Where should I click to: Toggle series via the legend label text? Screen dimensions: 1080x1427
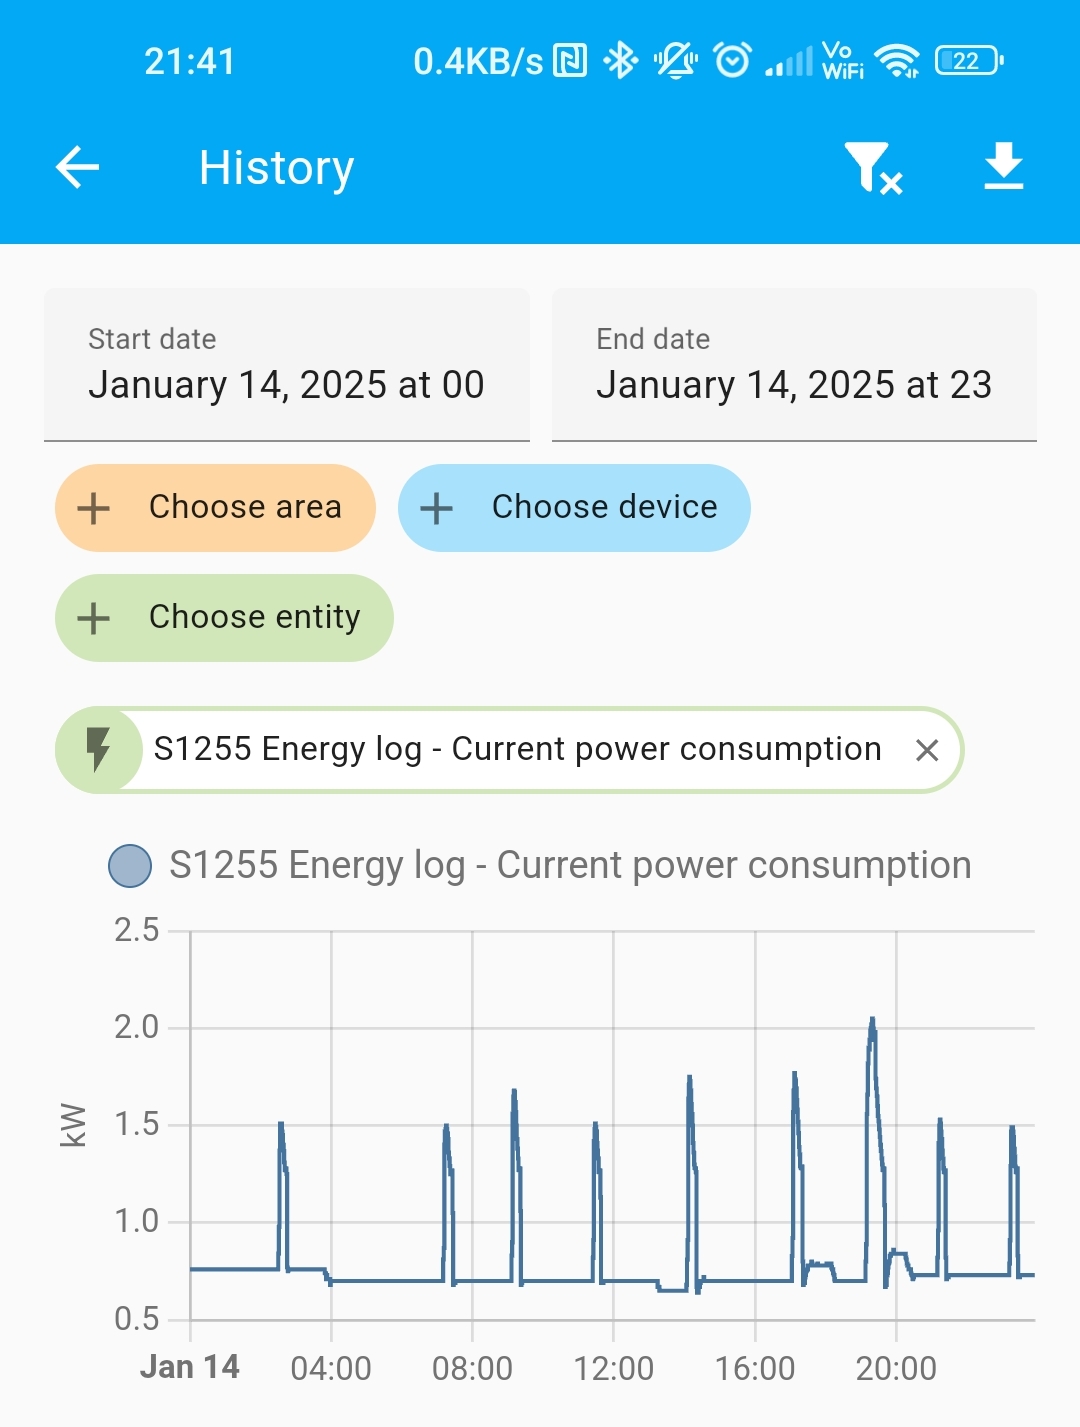pos(570,866)
